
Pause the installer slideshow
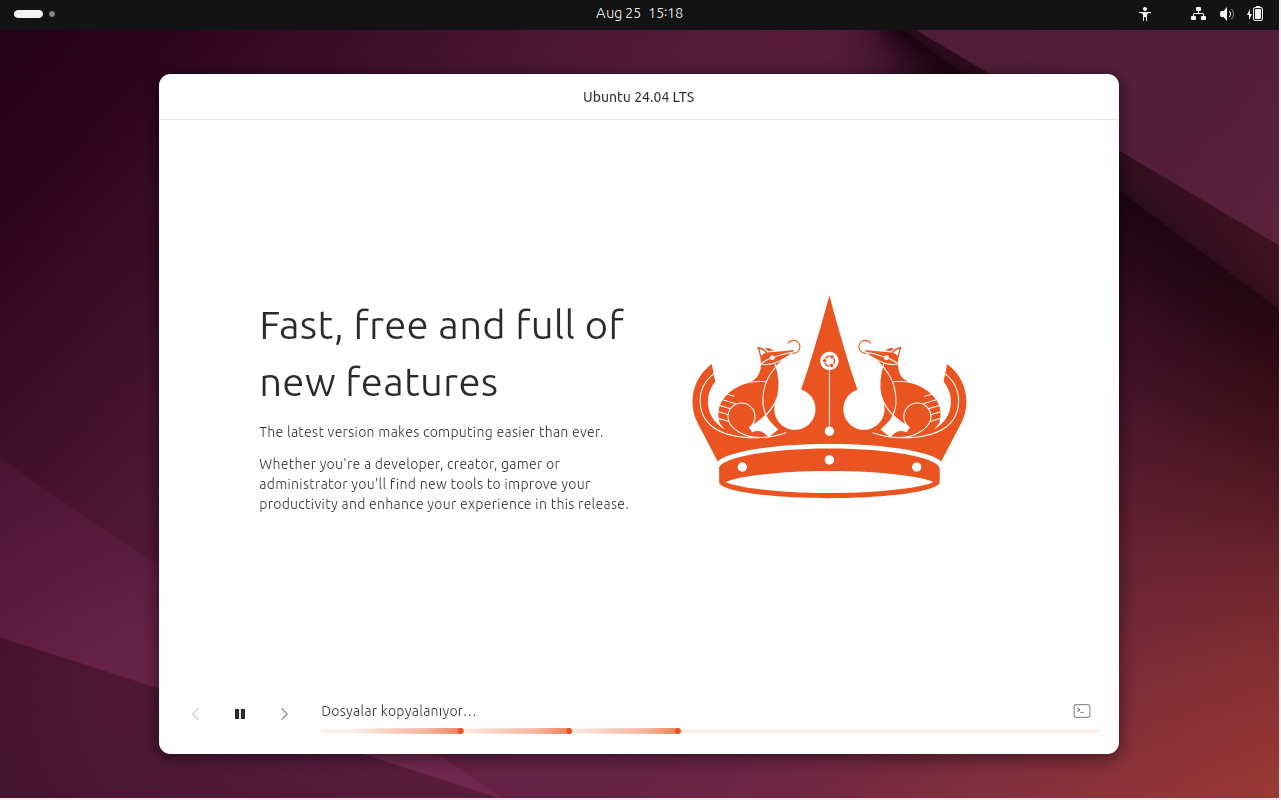coord(240,714)
